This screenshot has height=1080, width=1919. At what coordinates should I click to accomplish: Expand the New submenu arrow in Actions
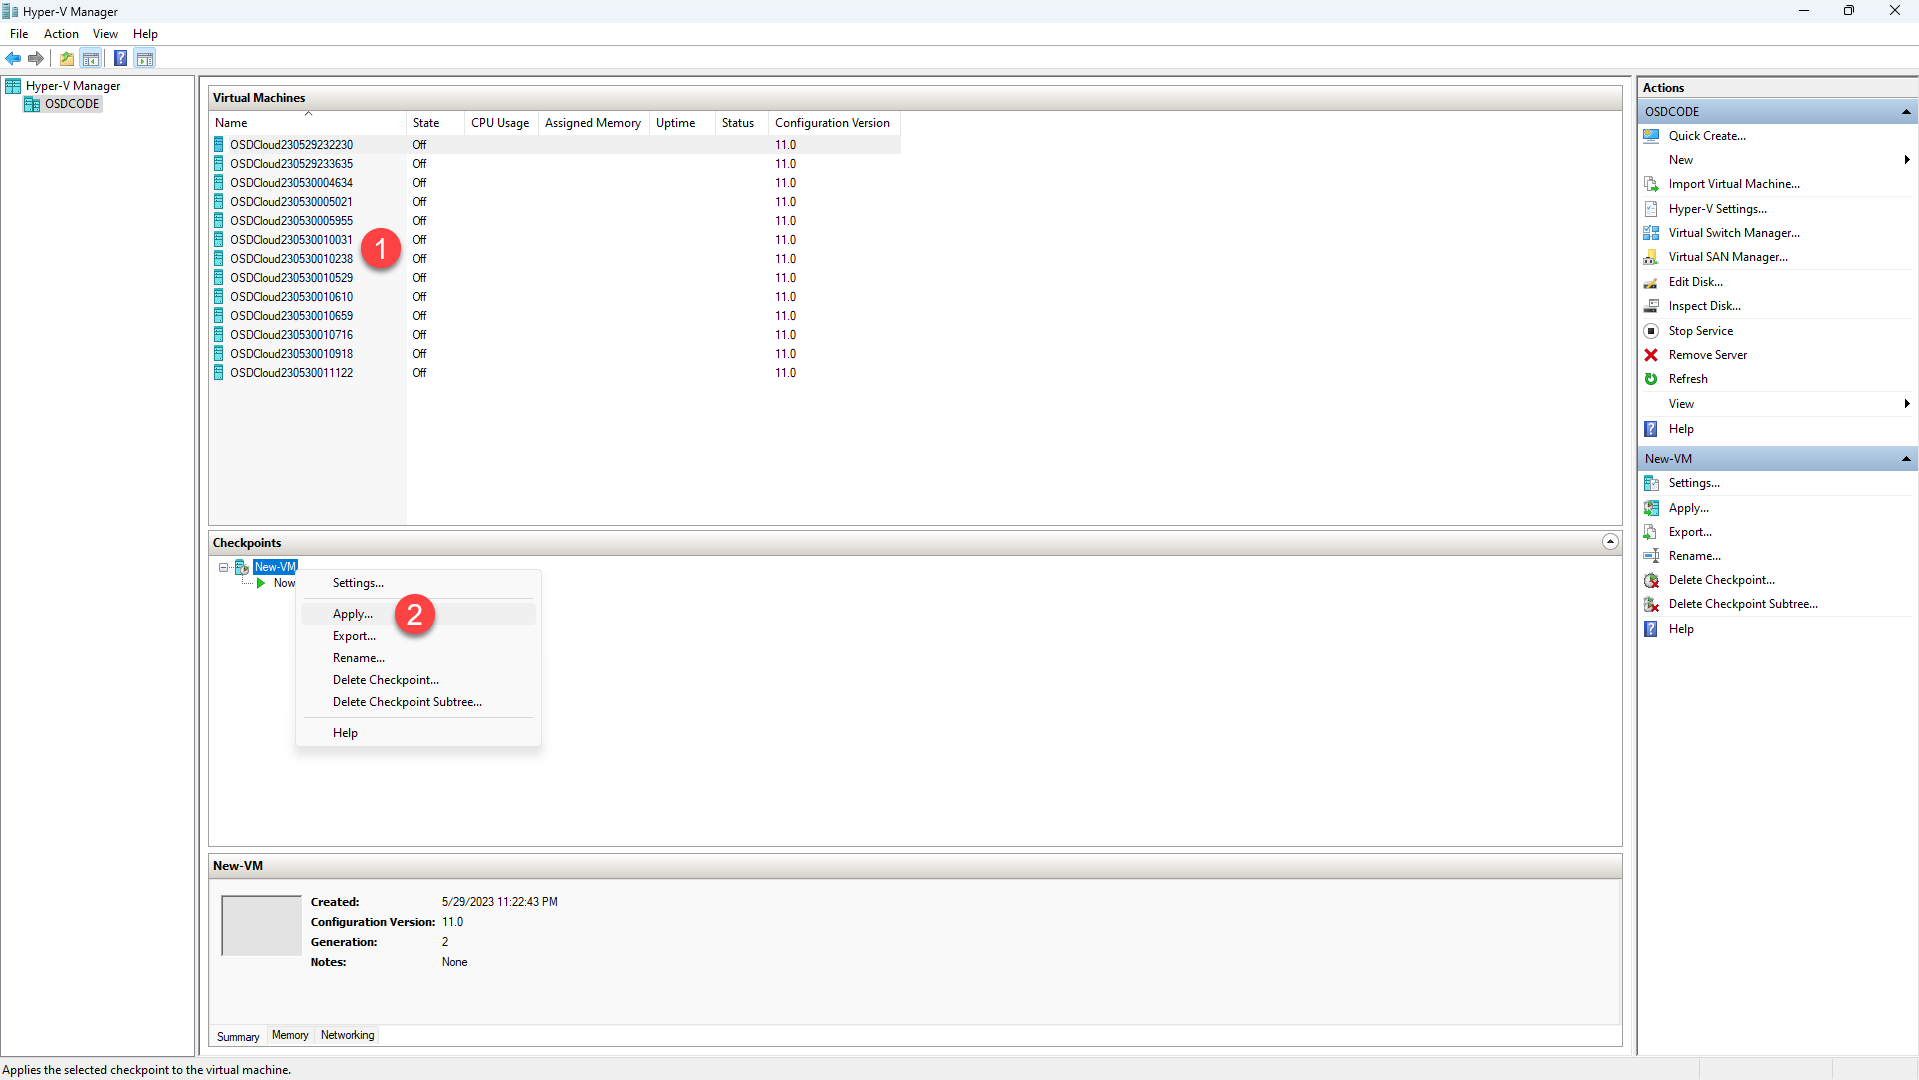(1906, 160)
